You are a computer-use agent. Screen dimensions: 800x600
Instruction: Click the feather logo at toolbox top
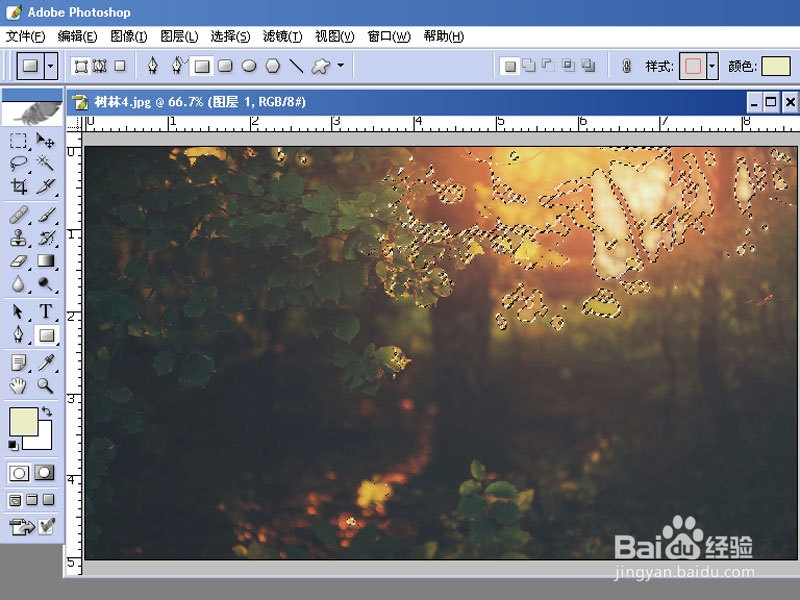32,112
